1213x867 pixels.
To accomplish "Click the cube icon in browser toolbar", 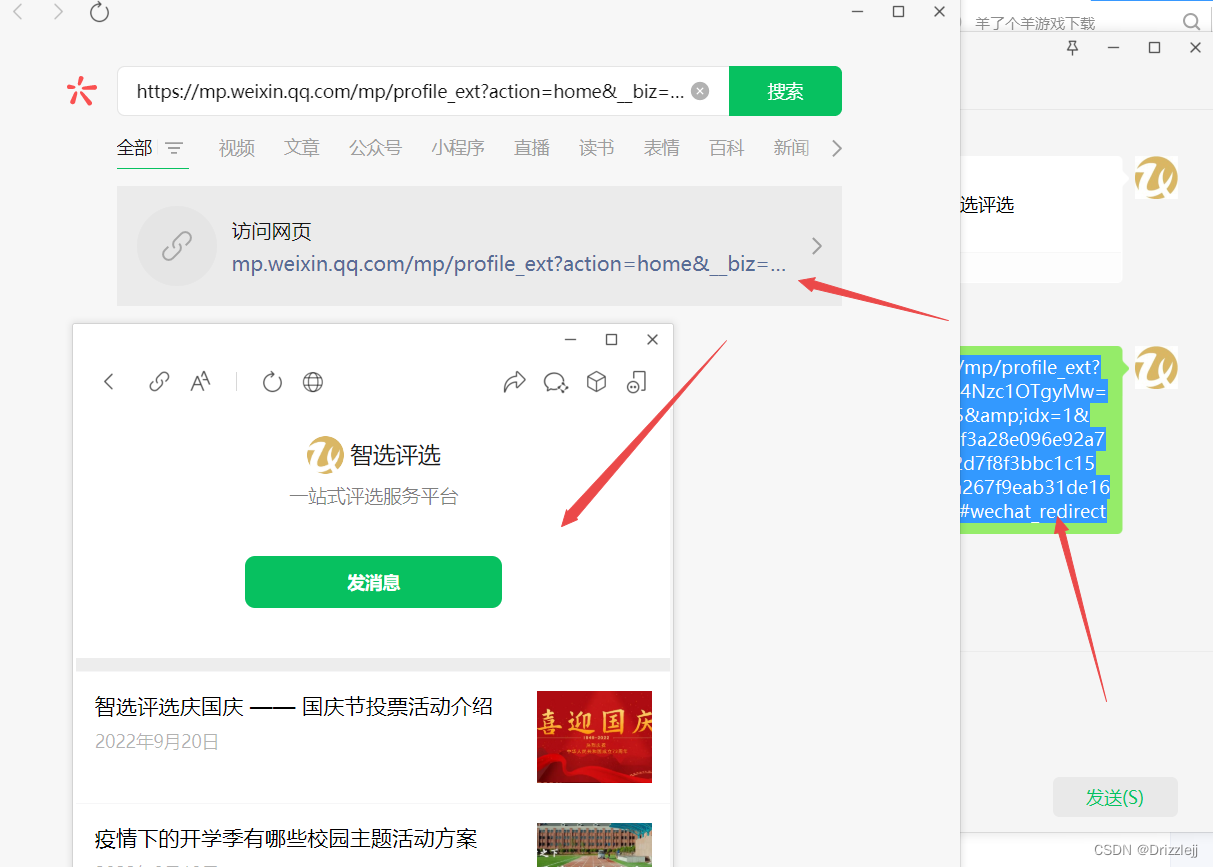I will 597,382.
